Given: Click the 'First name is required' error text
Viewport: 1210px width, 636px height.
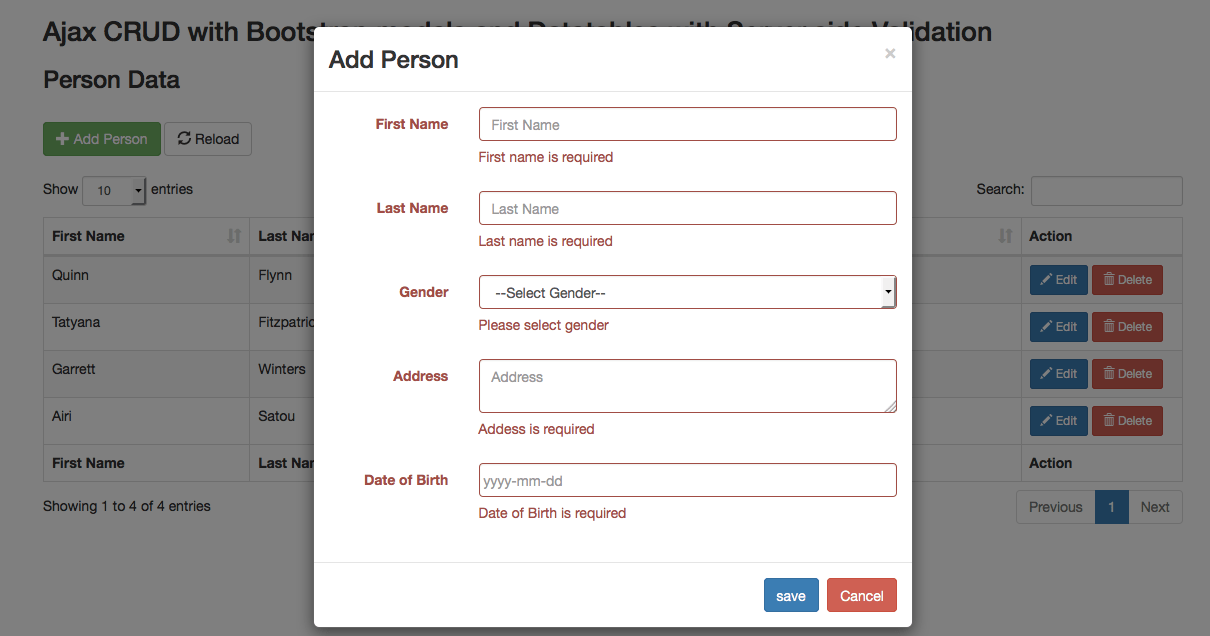Looking at the screenshot, I should click(546, 157).
